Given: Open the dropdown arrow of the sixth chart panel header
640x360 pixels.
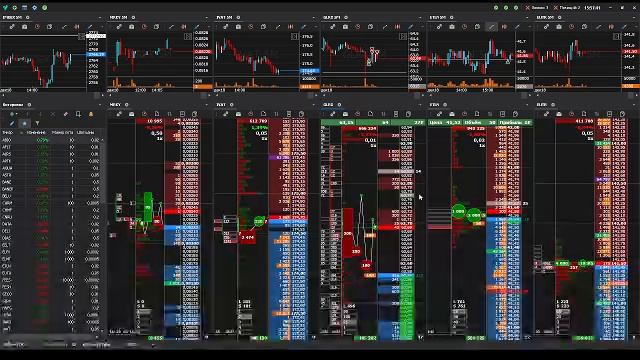Looking at the screenshot, I should [634, 18].
